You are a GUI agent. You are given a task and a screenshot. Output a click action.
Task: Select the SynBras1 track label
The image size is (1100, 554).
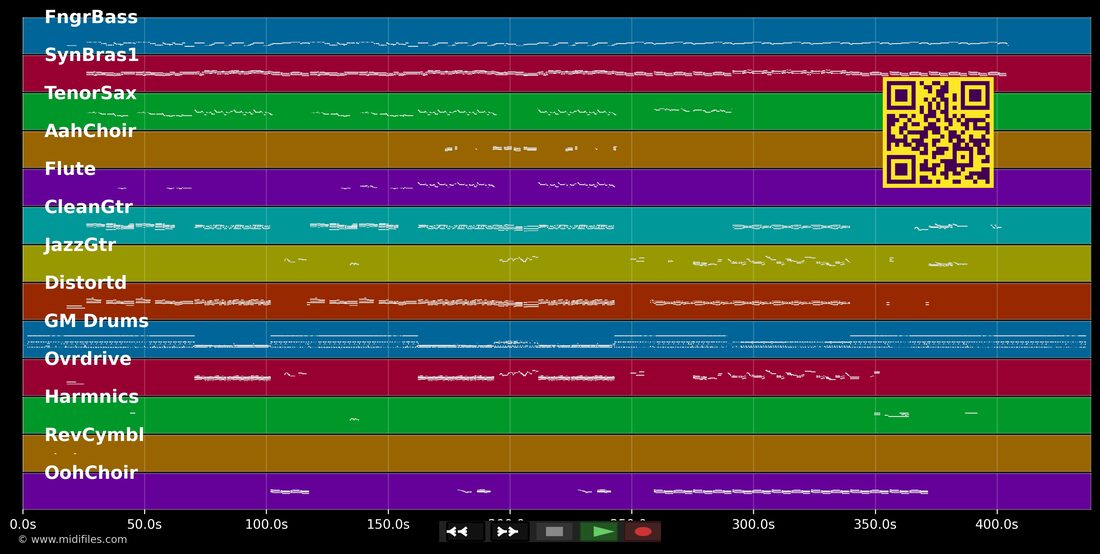click(92, 55)
